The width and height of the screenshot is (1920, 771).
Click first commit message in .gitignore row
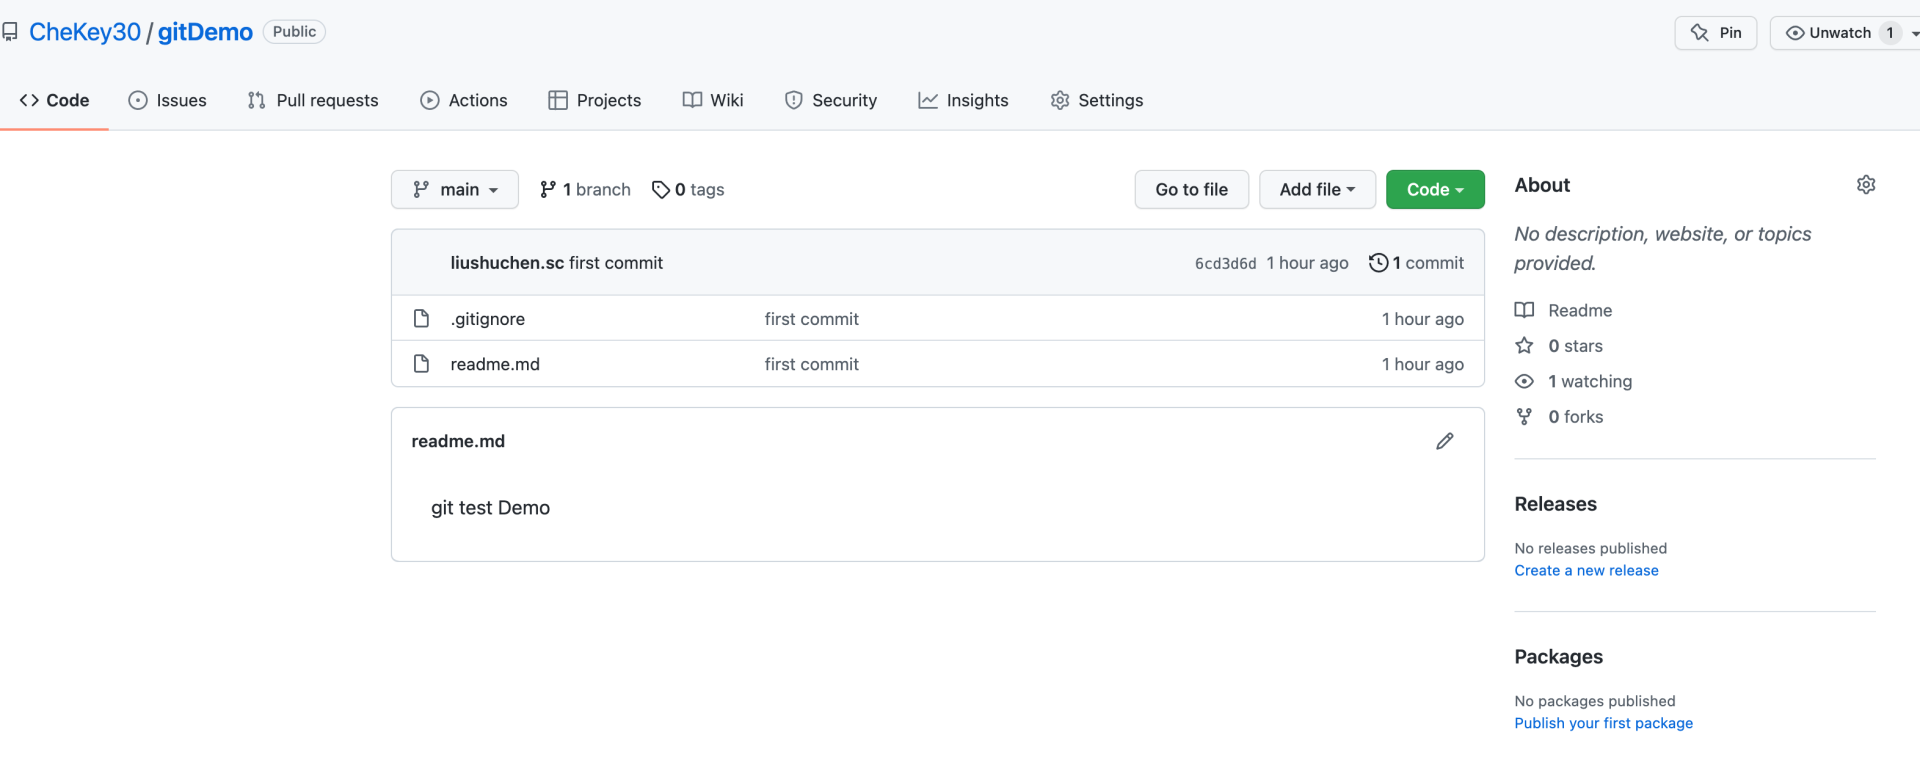(812, 319)
